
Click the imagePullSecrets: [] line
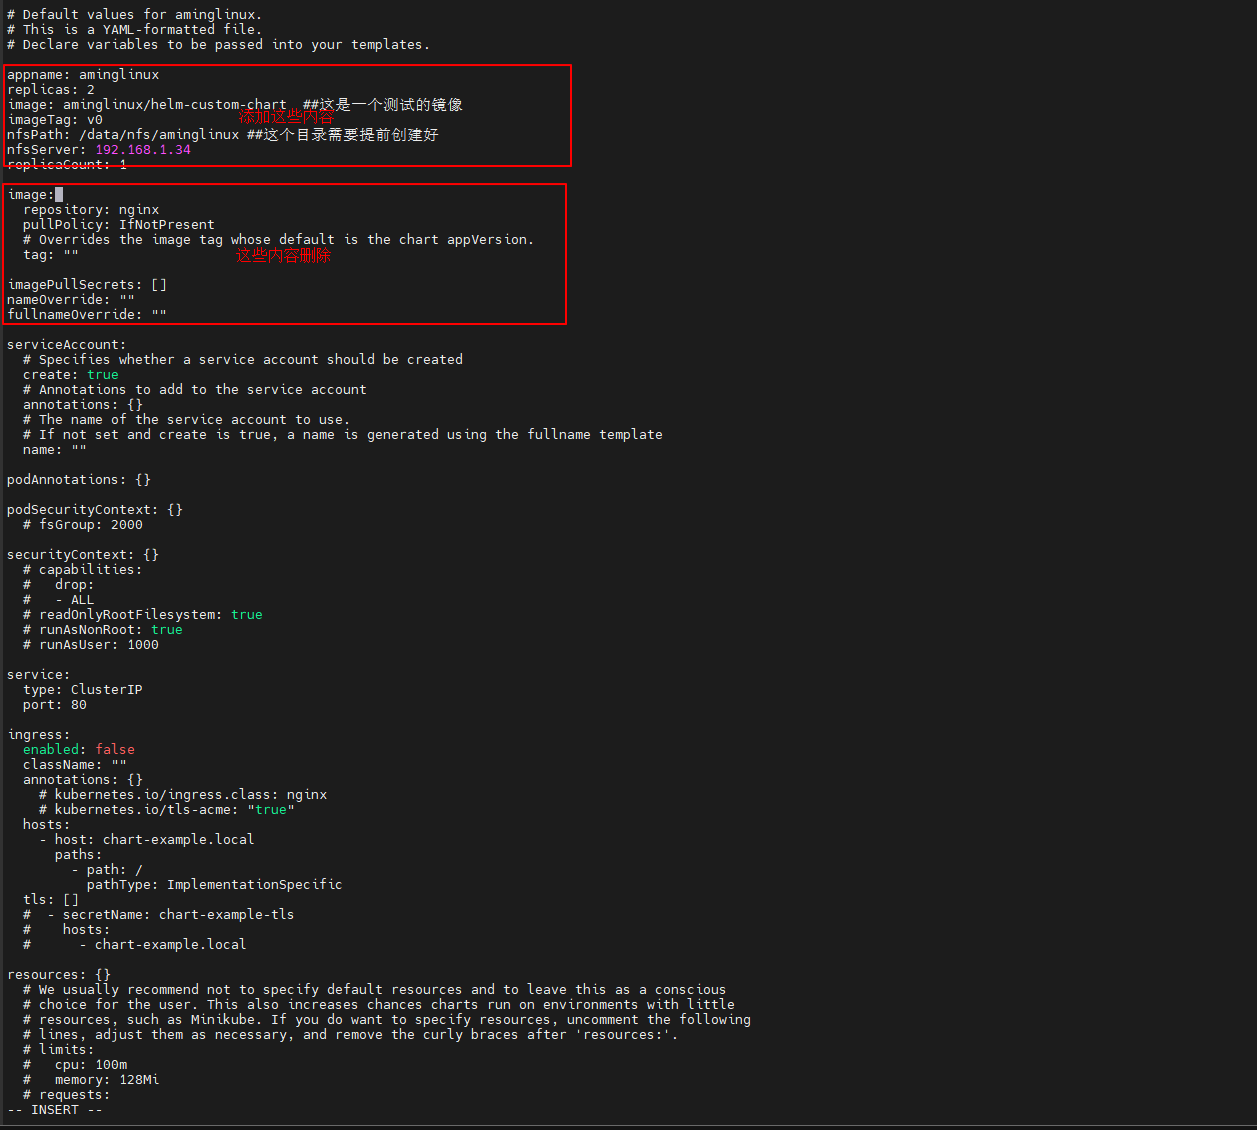click(x=87, y=285)
